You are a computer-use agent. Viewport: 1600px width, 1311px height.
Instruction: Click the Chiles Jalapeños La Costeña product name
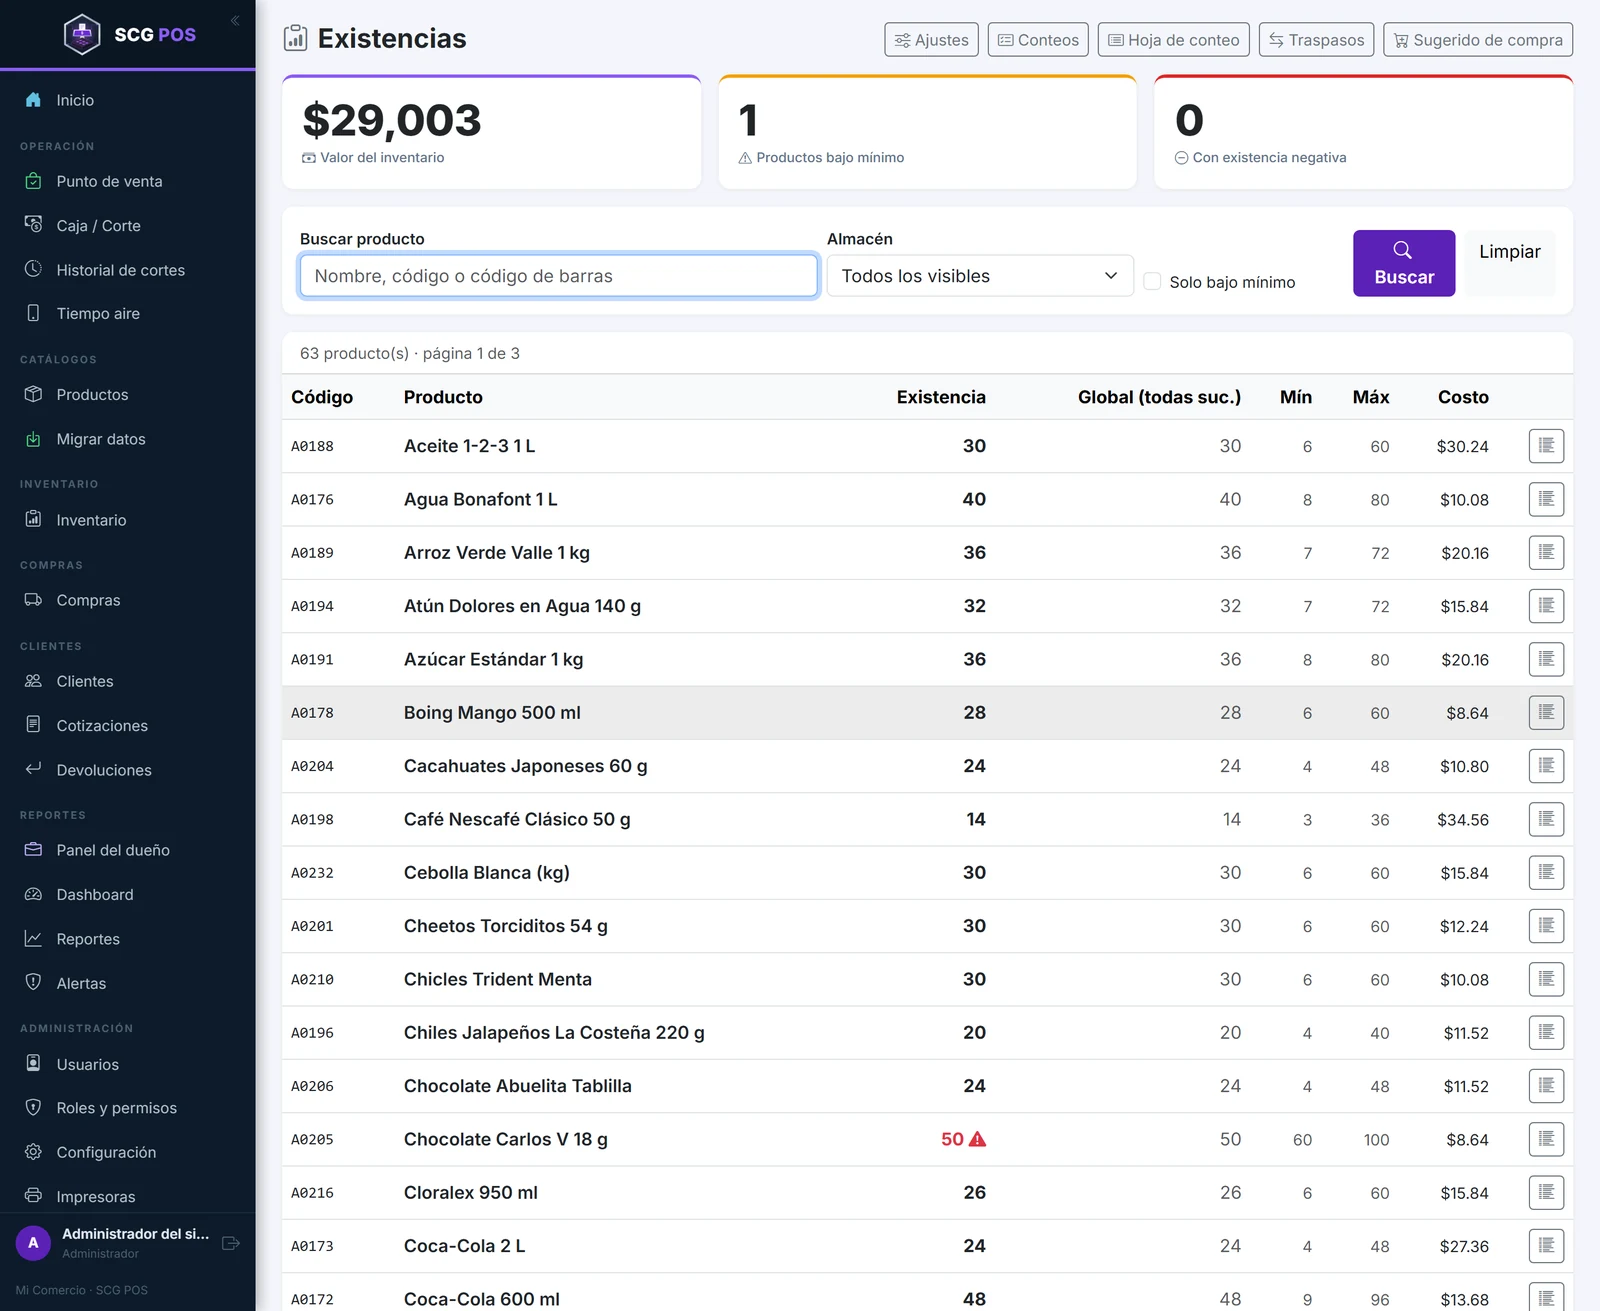click(554, 1033)
